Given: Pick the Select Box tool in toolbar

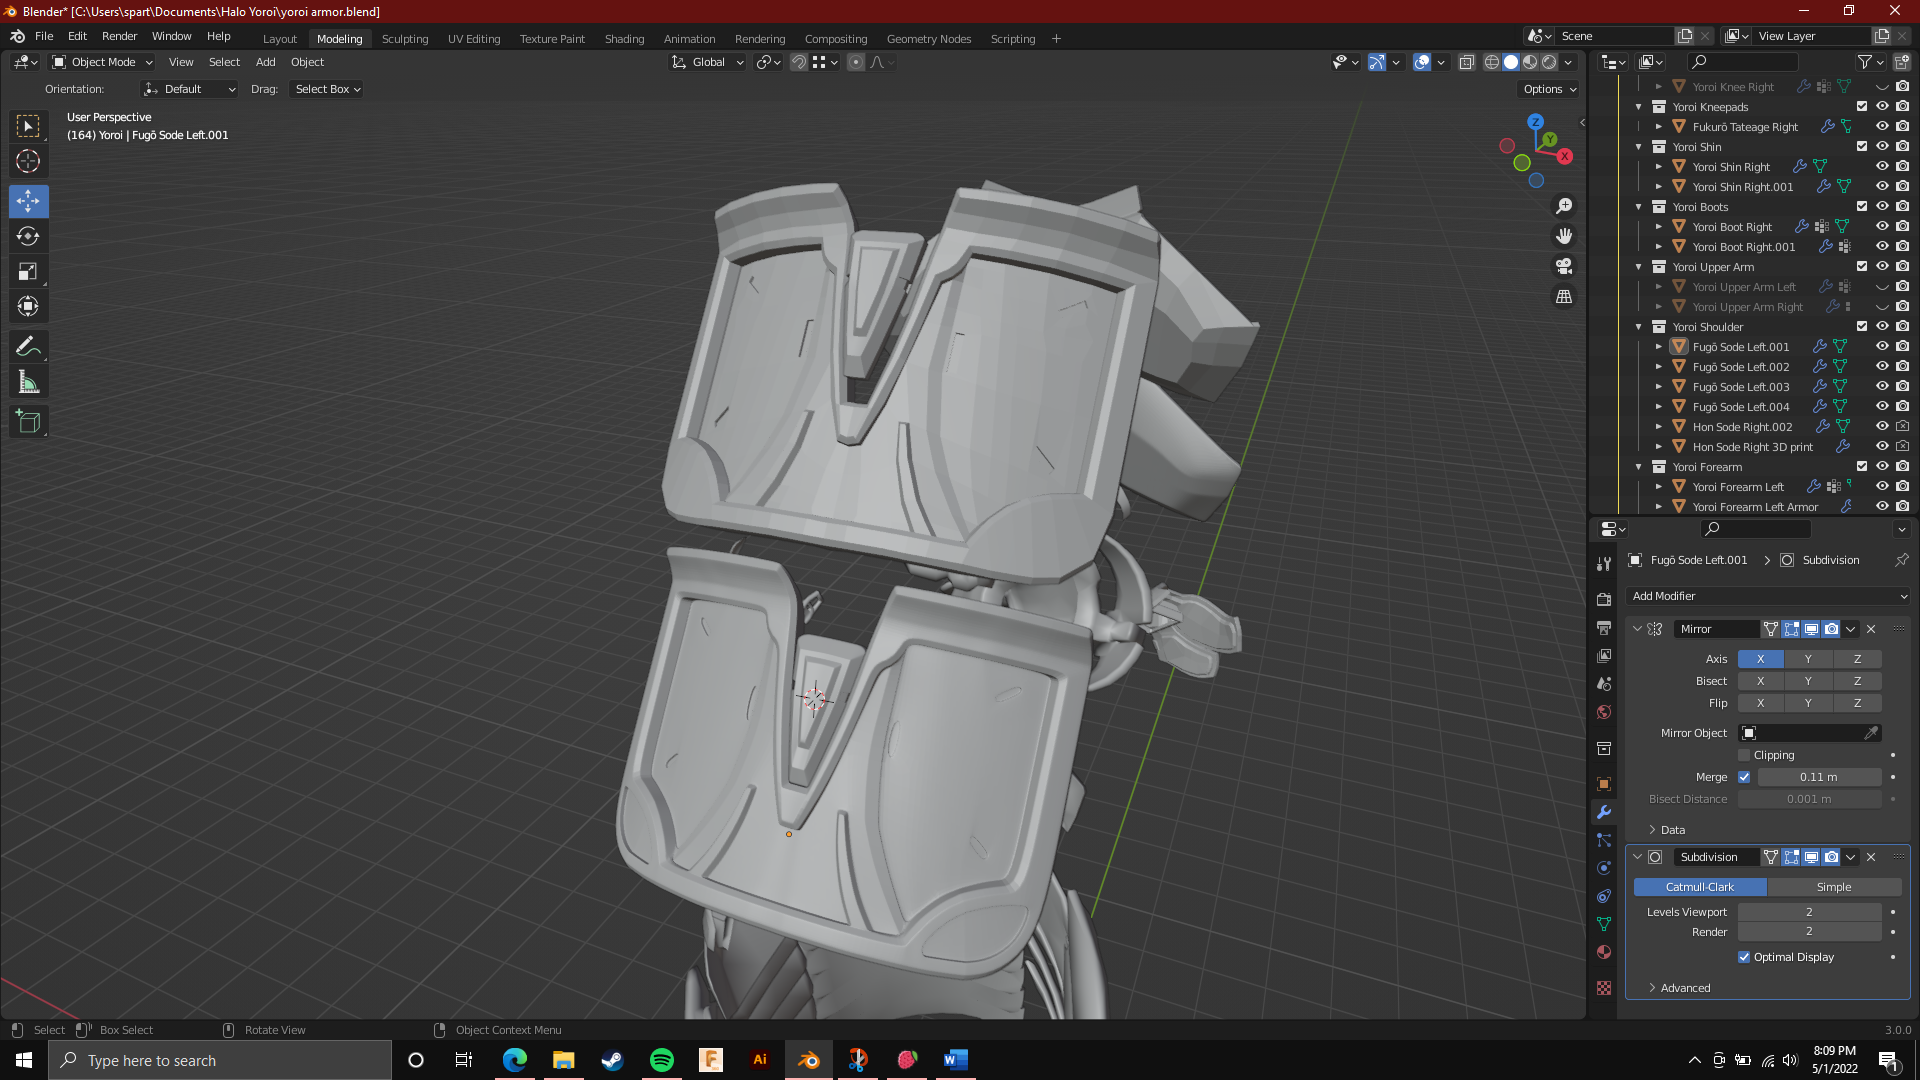Looking at the screenshot, I should 28,126.
